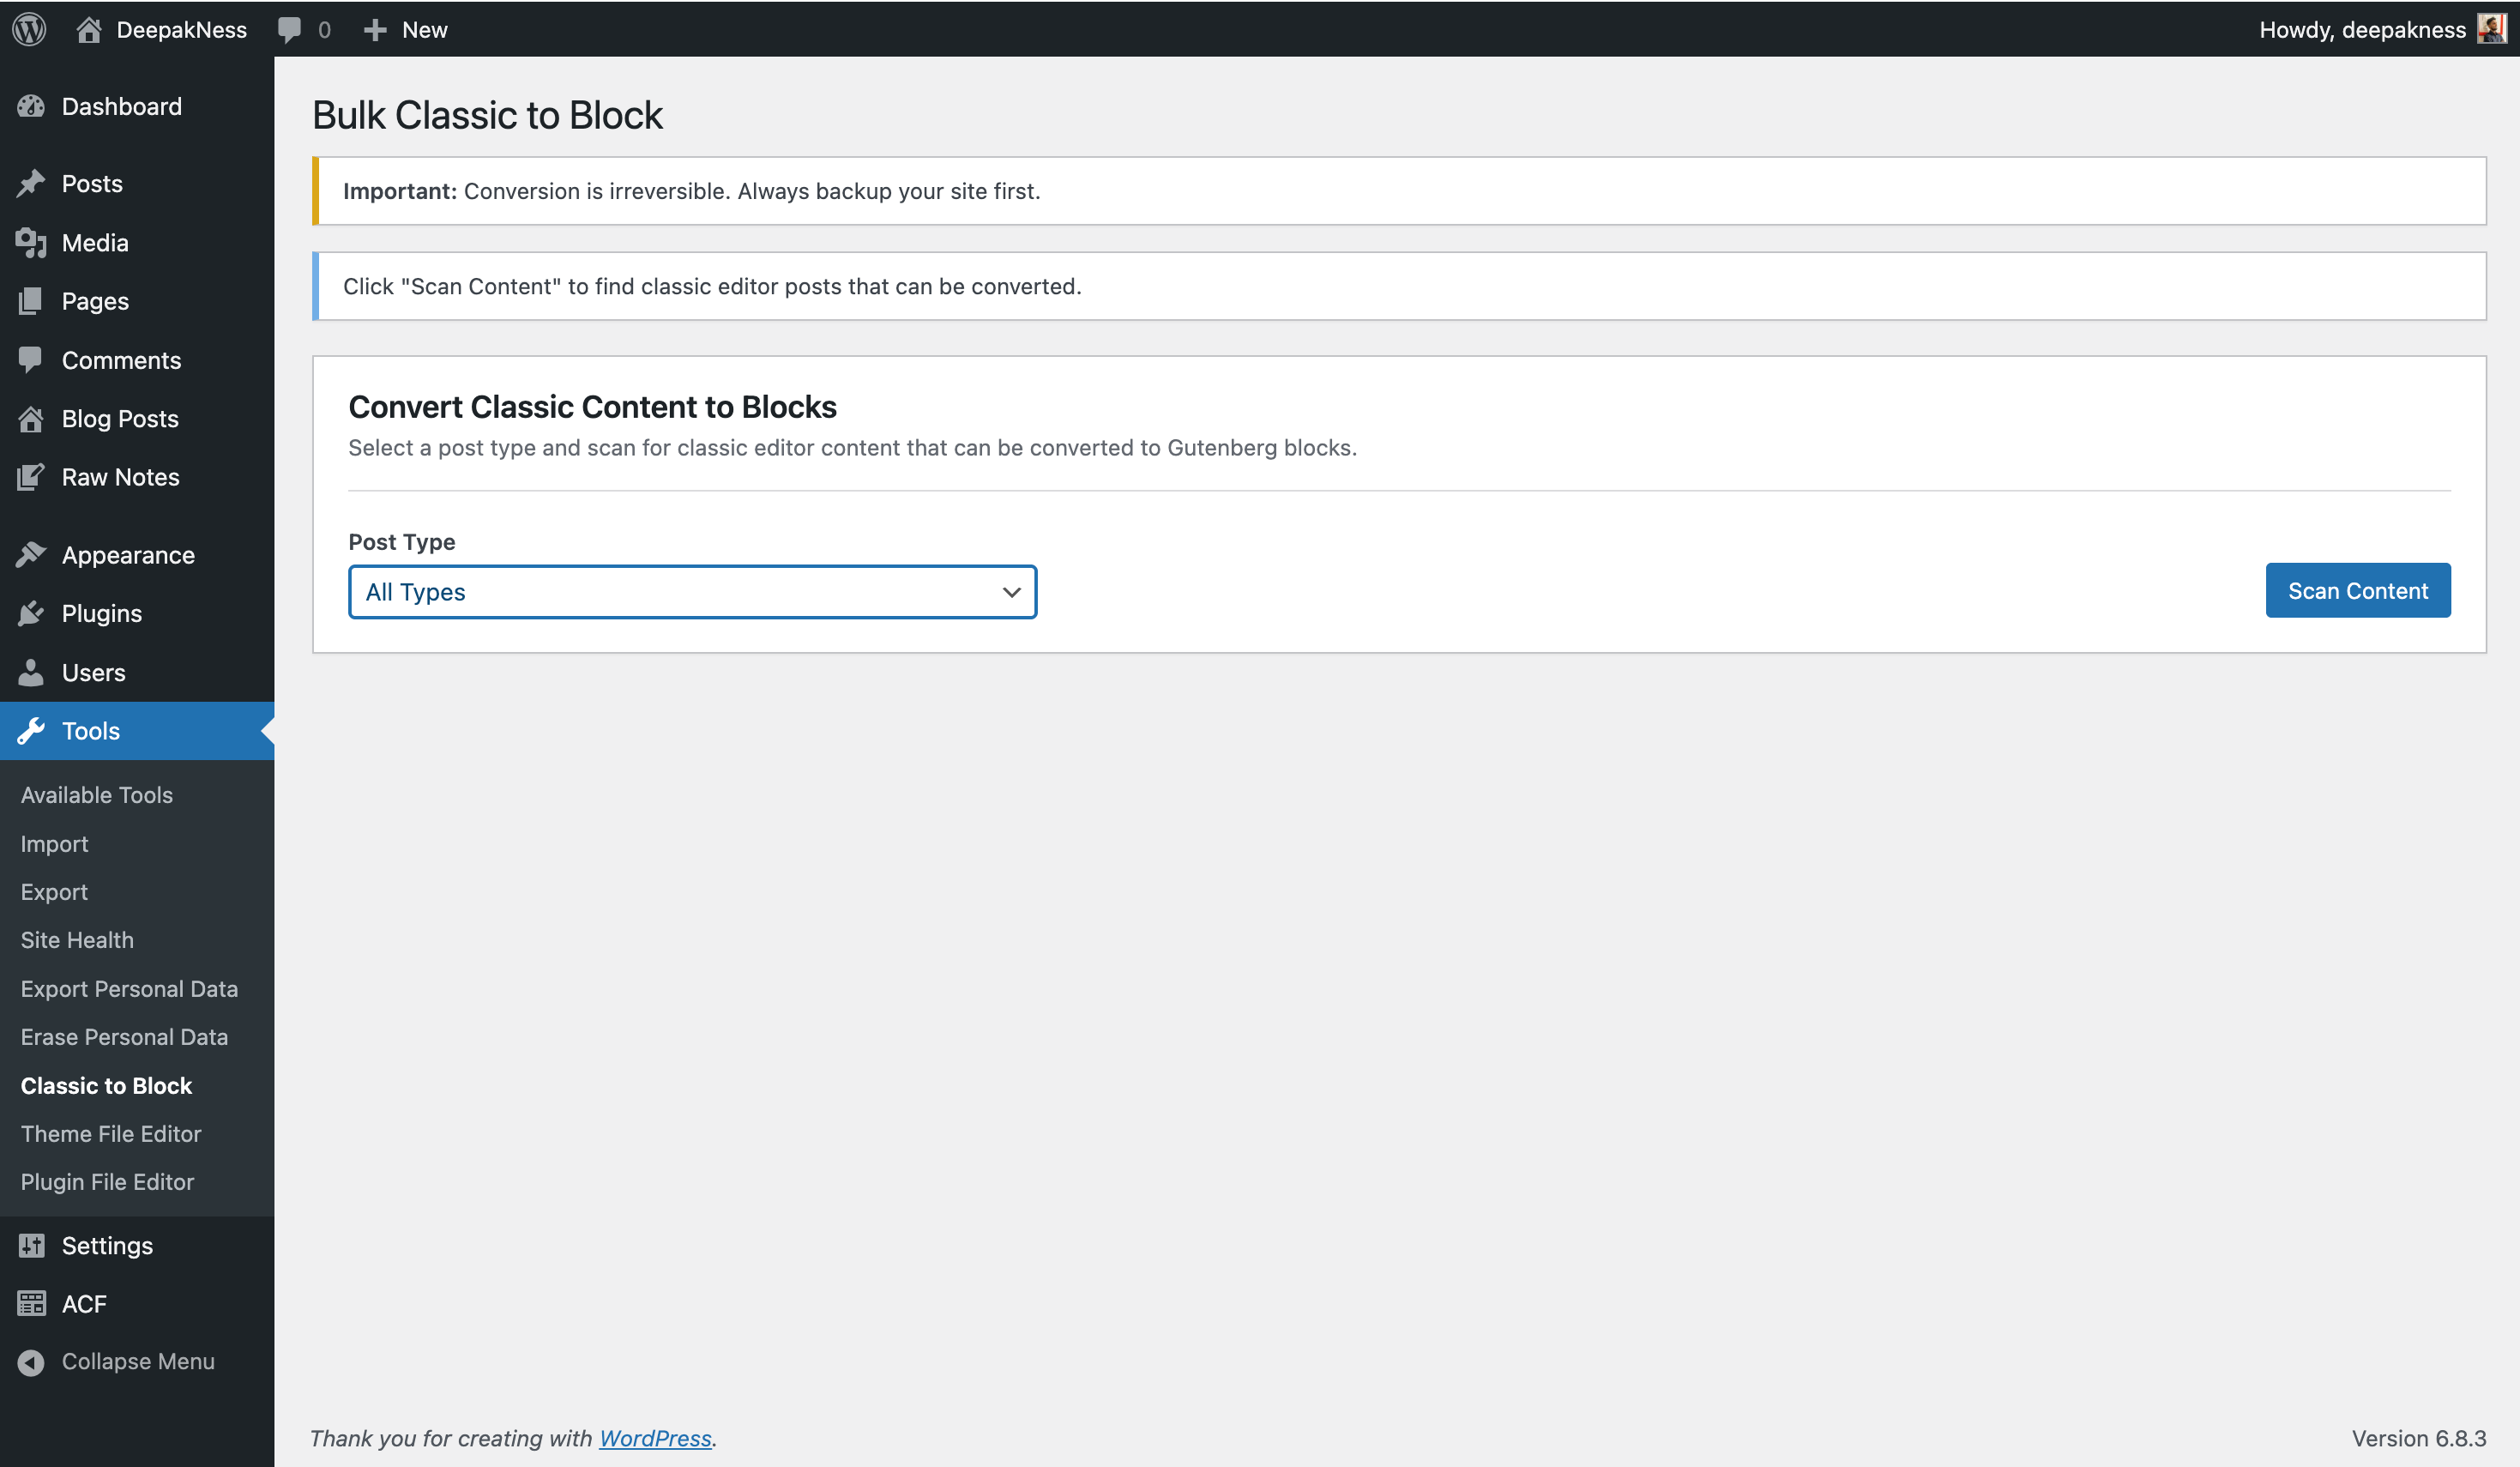
Task: Click the Scan Content button
Action: [x=2357, y=591]
